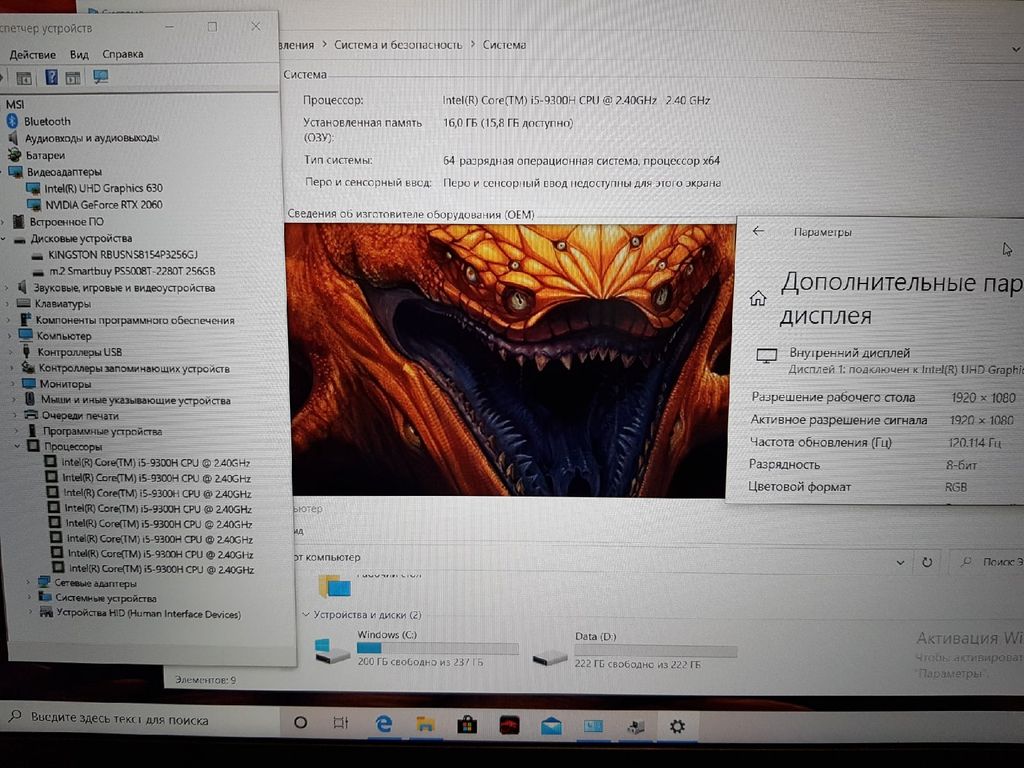This screenshot has width=1024, height=768.
Task: Click the "16,0 ГБ (15,8 ГБ доступно)" memory value
Action: [507, 123]
